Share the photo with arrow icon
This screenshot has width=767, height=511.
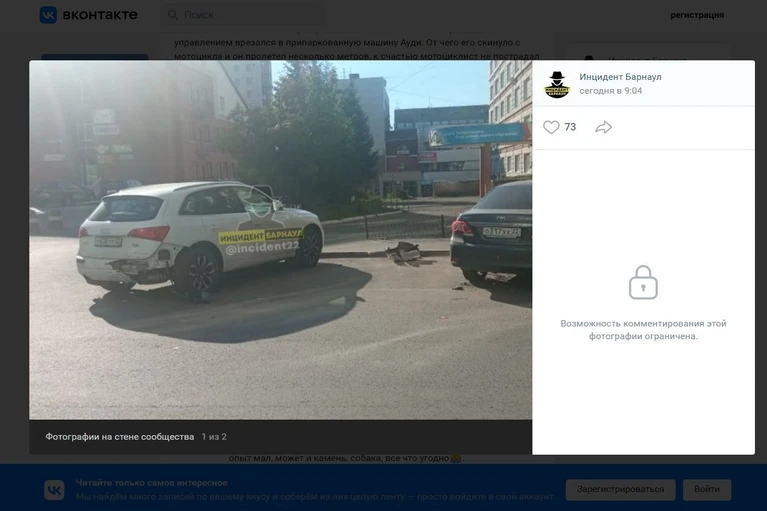604,127
